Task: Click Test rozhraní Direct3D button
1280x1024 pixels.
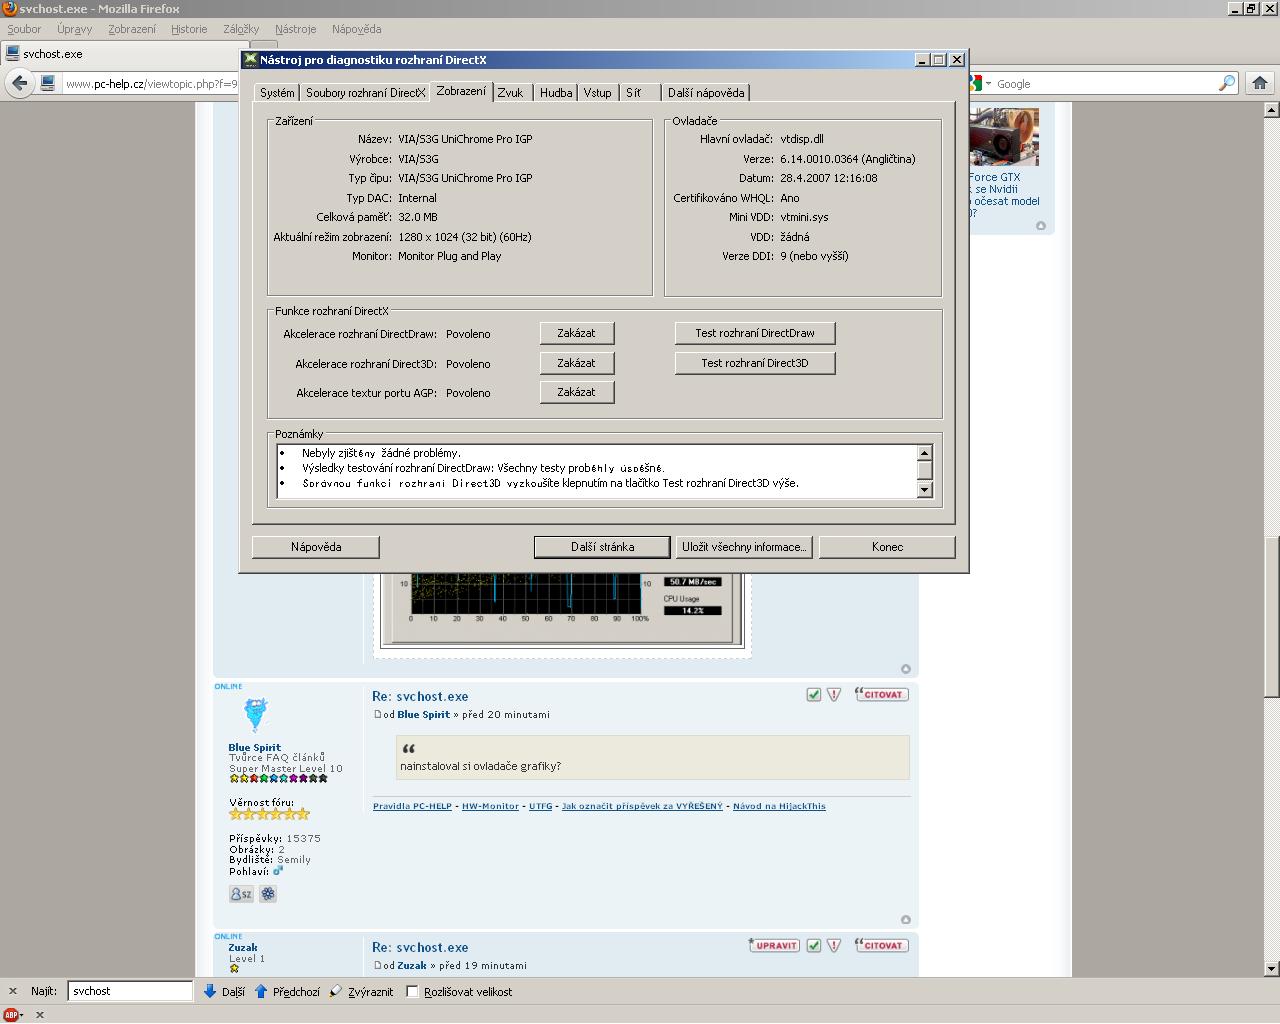Action: tap(754, 363)
